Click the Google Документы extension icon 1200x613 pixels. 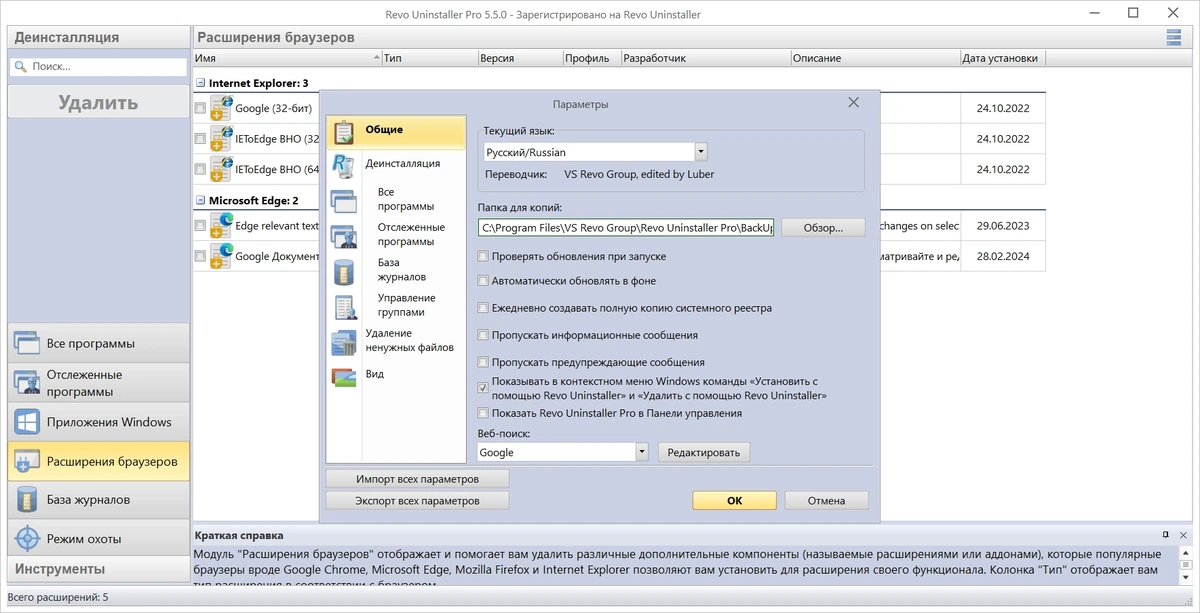[221, 256]
